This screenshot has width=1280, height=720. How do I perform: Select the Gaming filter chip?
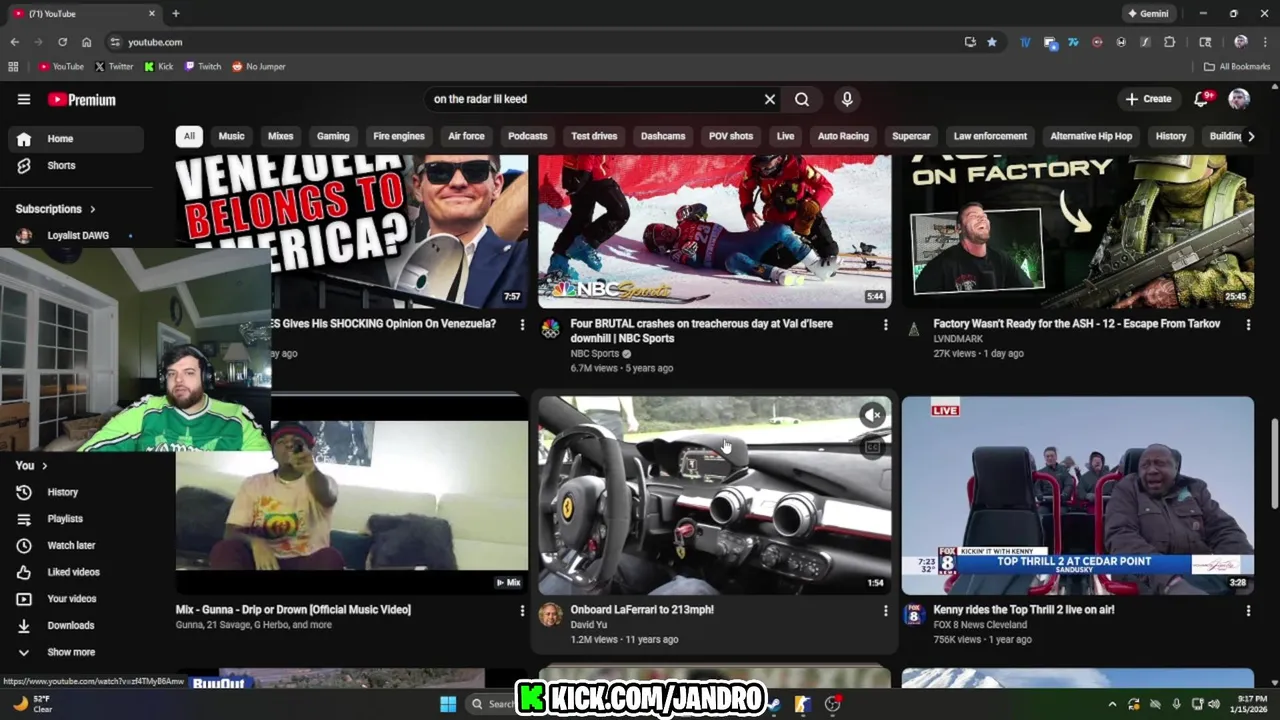pyautogui.click(x=333, y=136)
